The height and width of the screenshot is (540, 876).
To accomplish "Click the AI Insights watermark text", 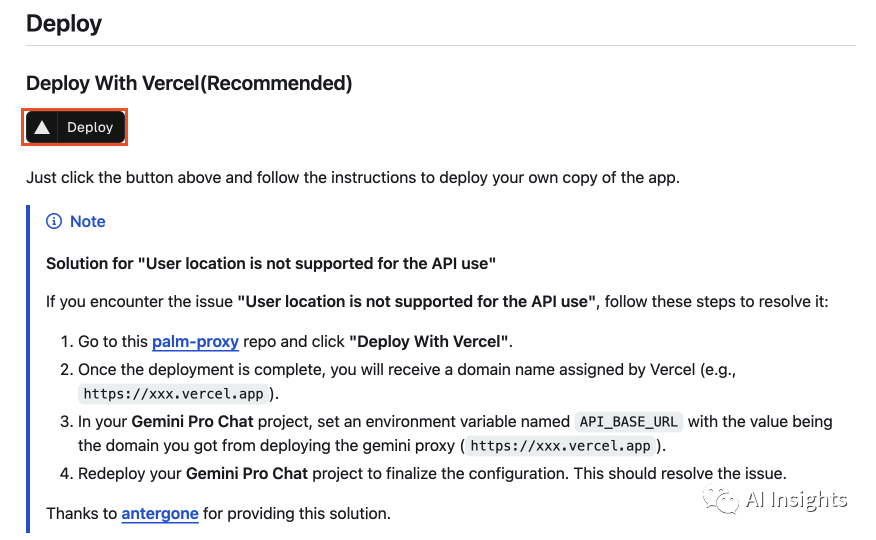I will (796, 500).
